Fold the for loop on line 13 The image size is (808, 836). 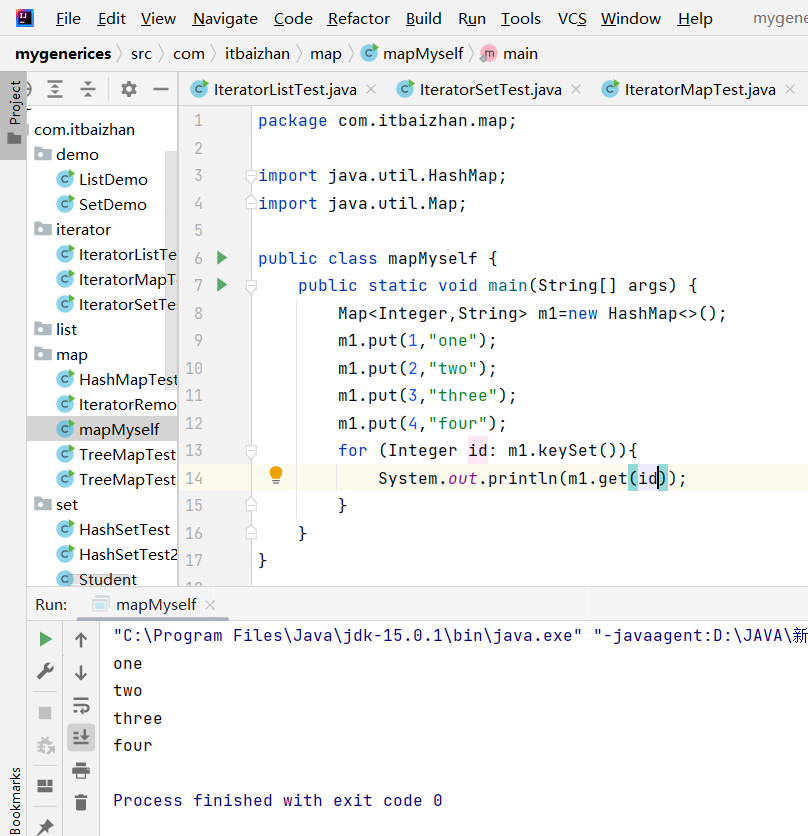point(251,452)
